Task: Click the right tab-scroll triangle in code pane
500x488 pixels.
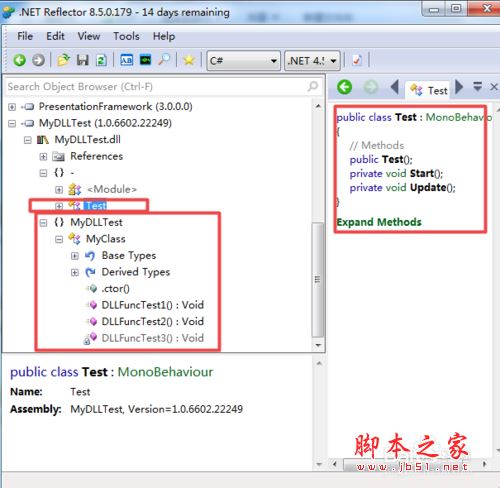Action: click(459, 87)
